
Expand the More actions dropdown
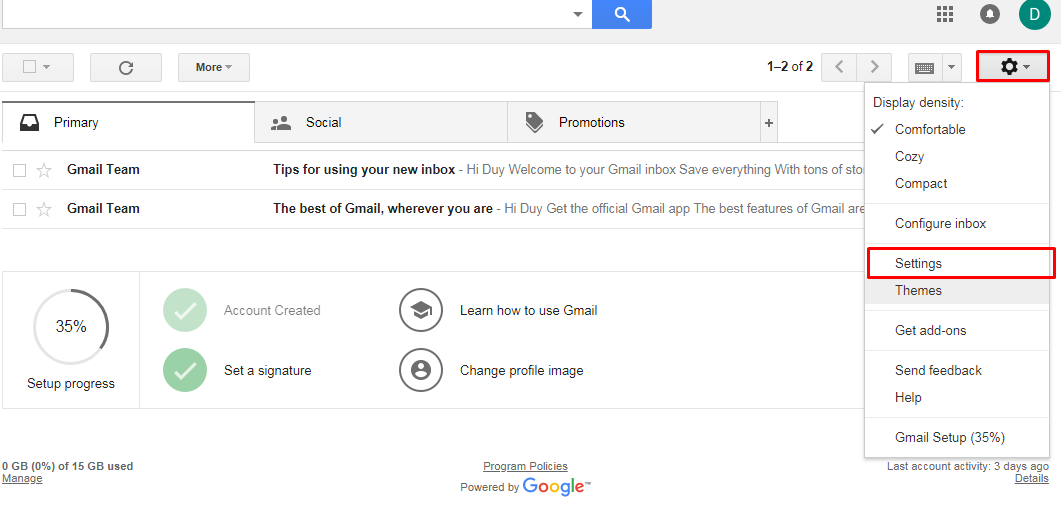pos(214,67)
